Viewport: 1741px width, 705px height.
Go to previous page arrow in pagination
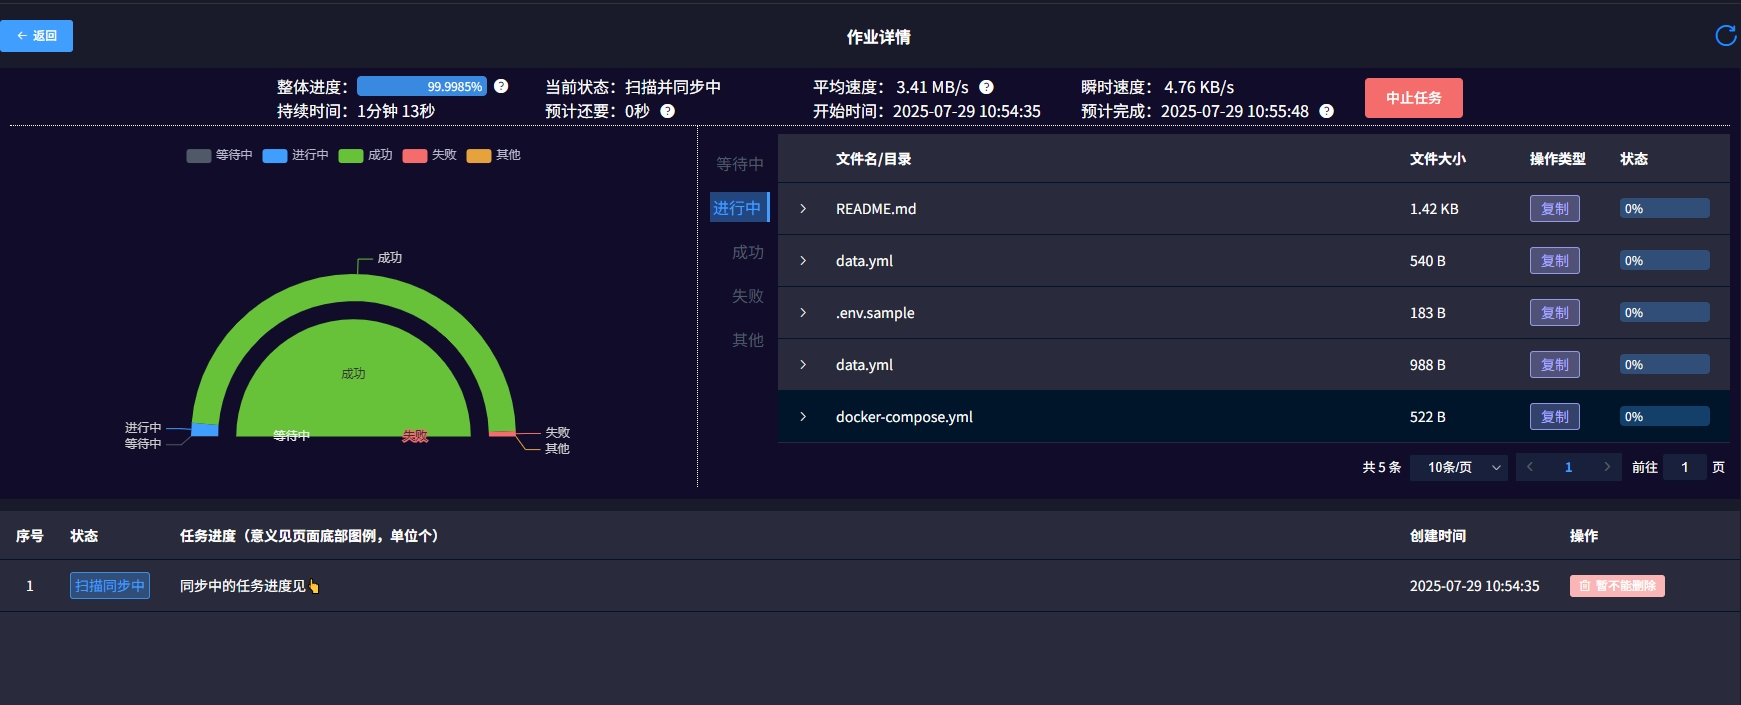click(1530, 467)
